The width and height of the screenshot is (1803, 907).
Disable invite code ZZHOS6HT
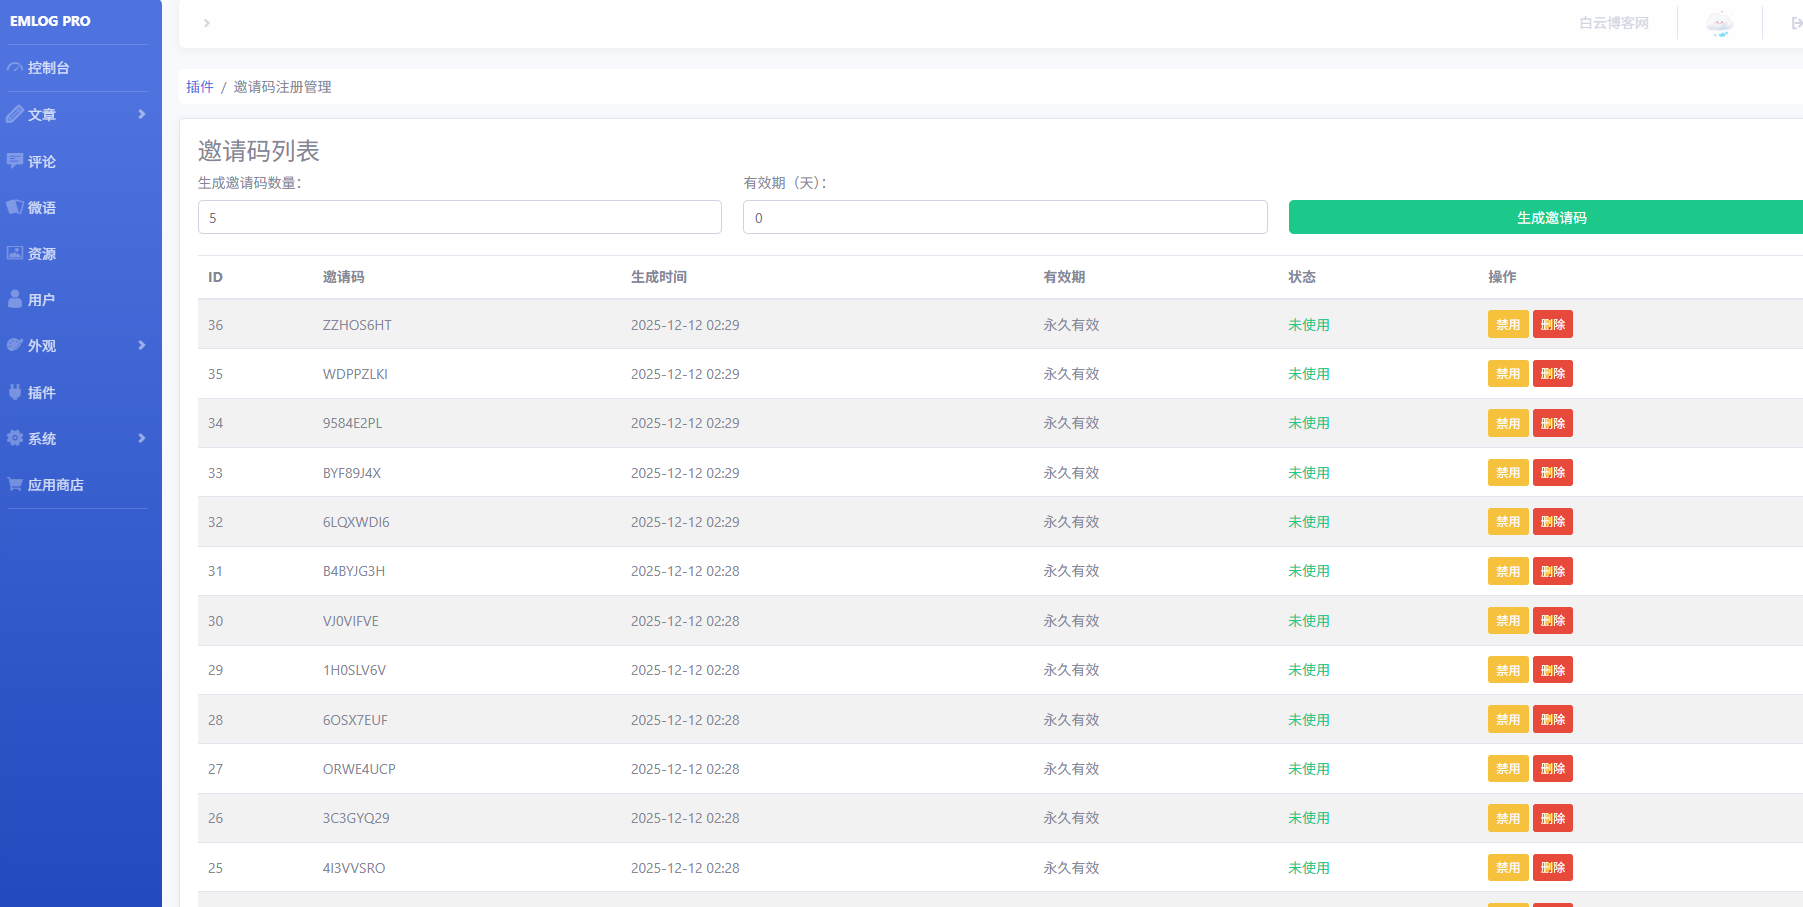pos(1507,325)
